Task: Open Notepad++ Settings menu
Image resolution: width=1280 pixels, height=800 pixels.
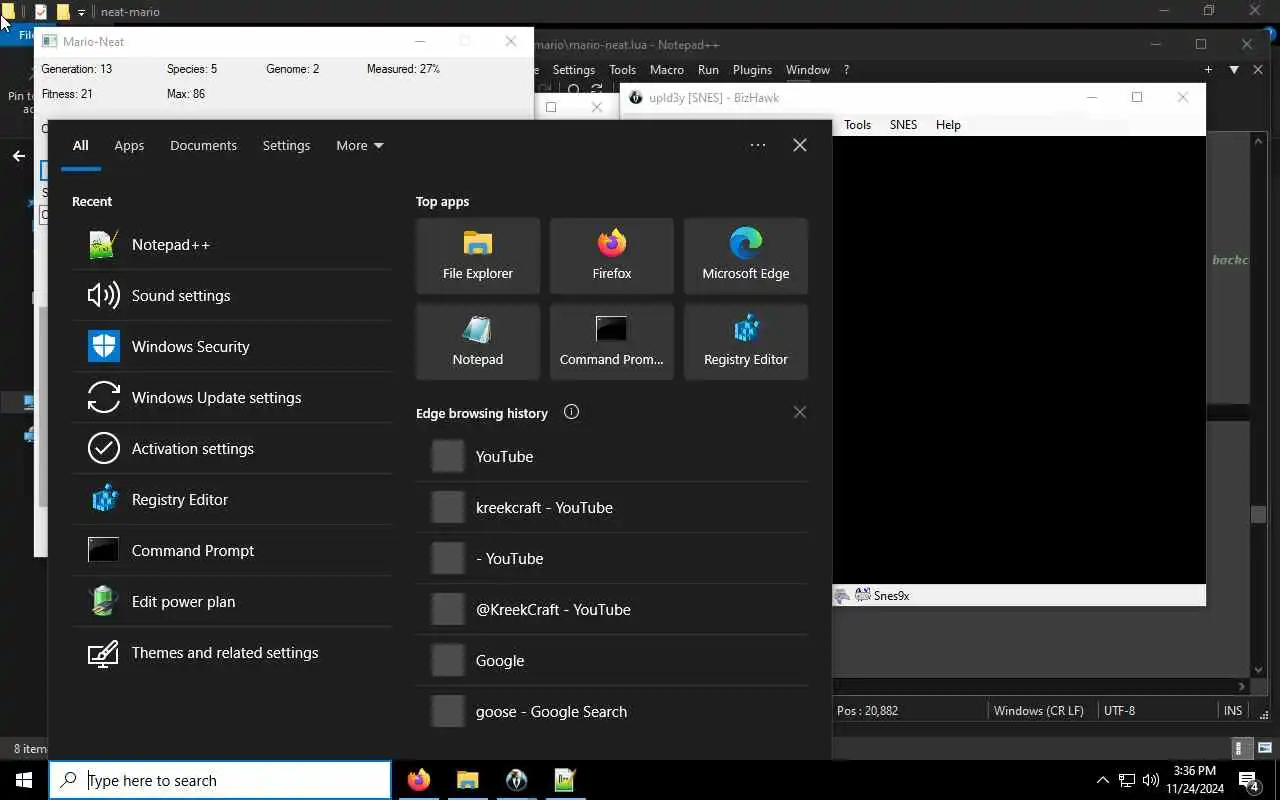Action: tap(574, 70)
